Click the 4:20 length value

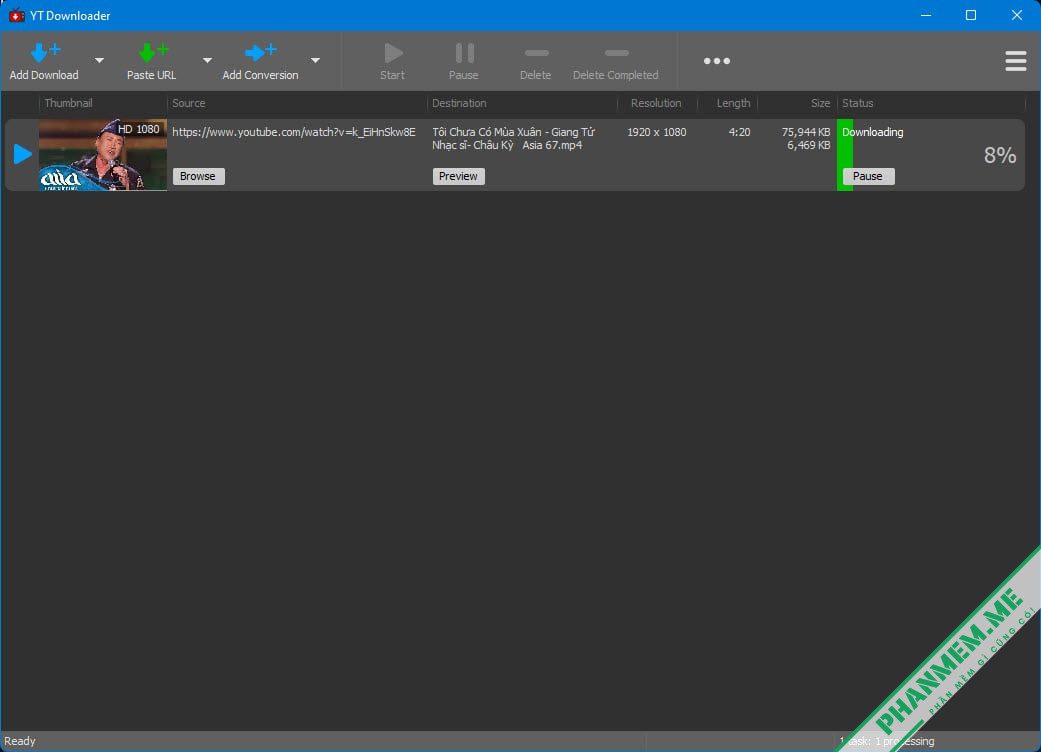coord(739,132)
